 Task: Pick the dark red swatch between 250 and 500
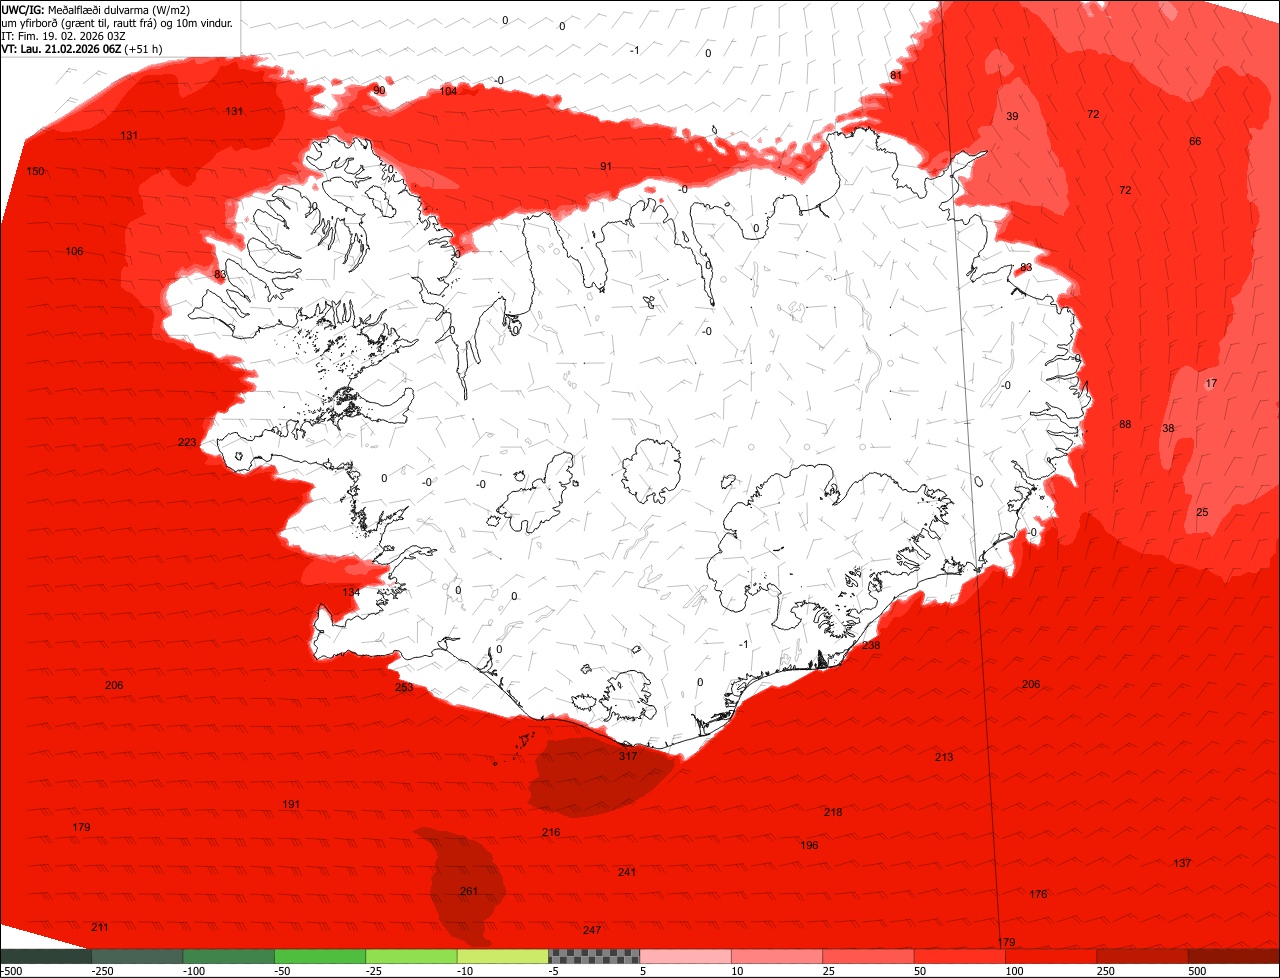tap(1142, 956)
